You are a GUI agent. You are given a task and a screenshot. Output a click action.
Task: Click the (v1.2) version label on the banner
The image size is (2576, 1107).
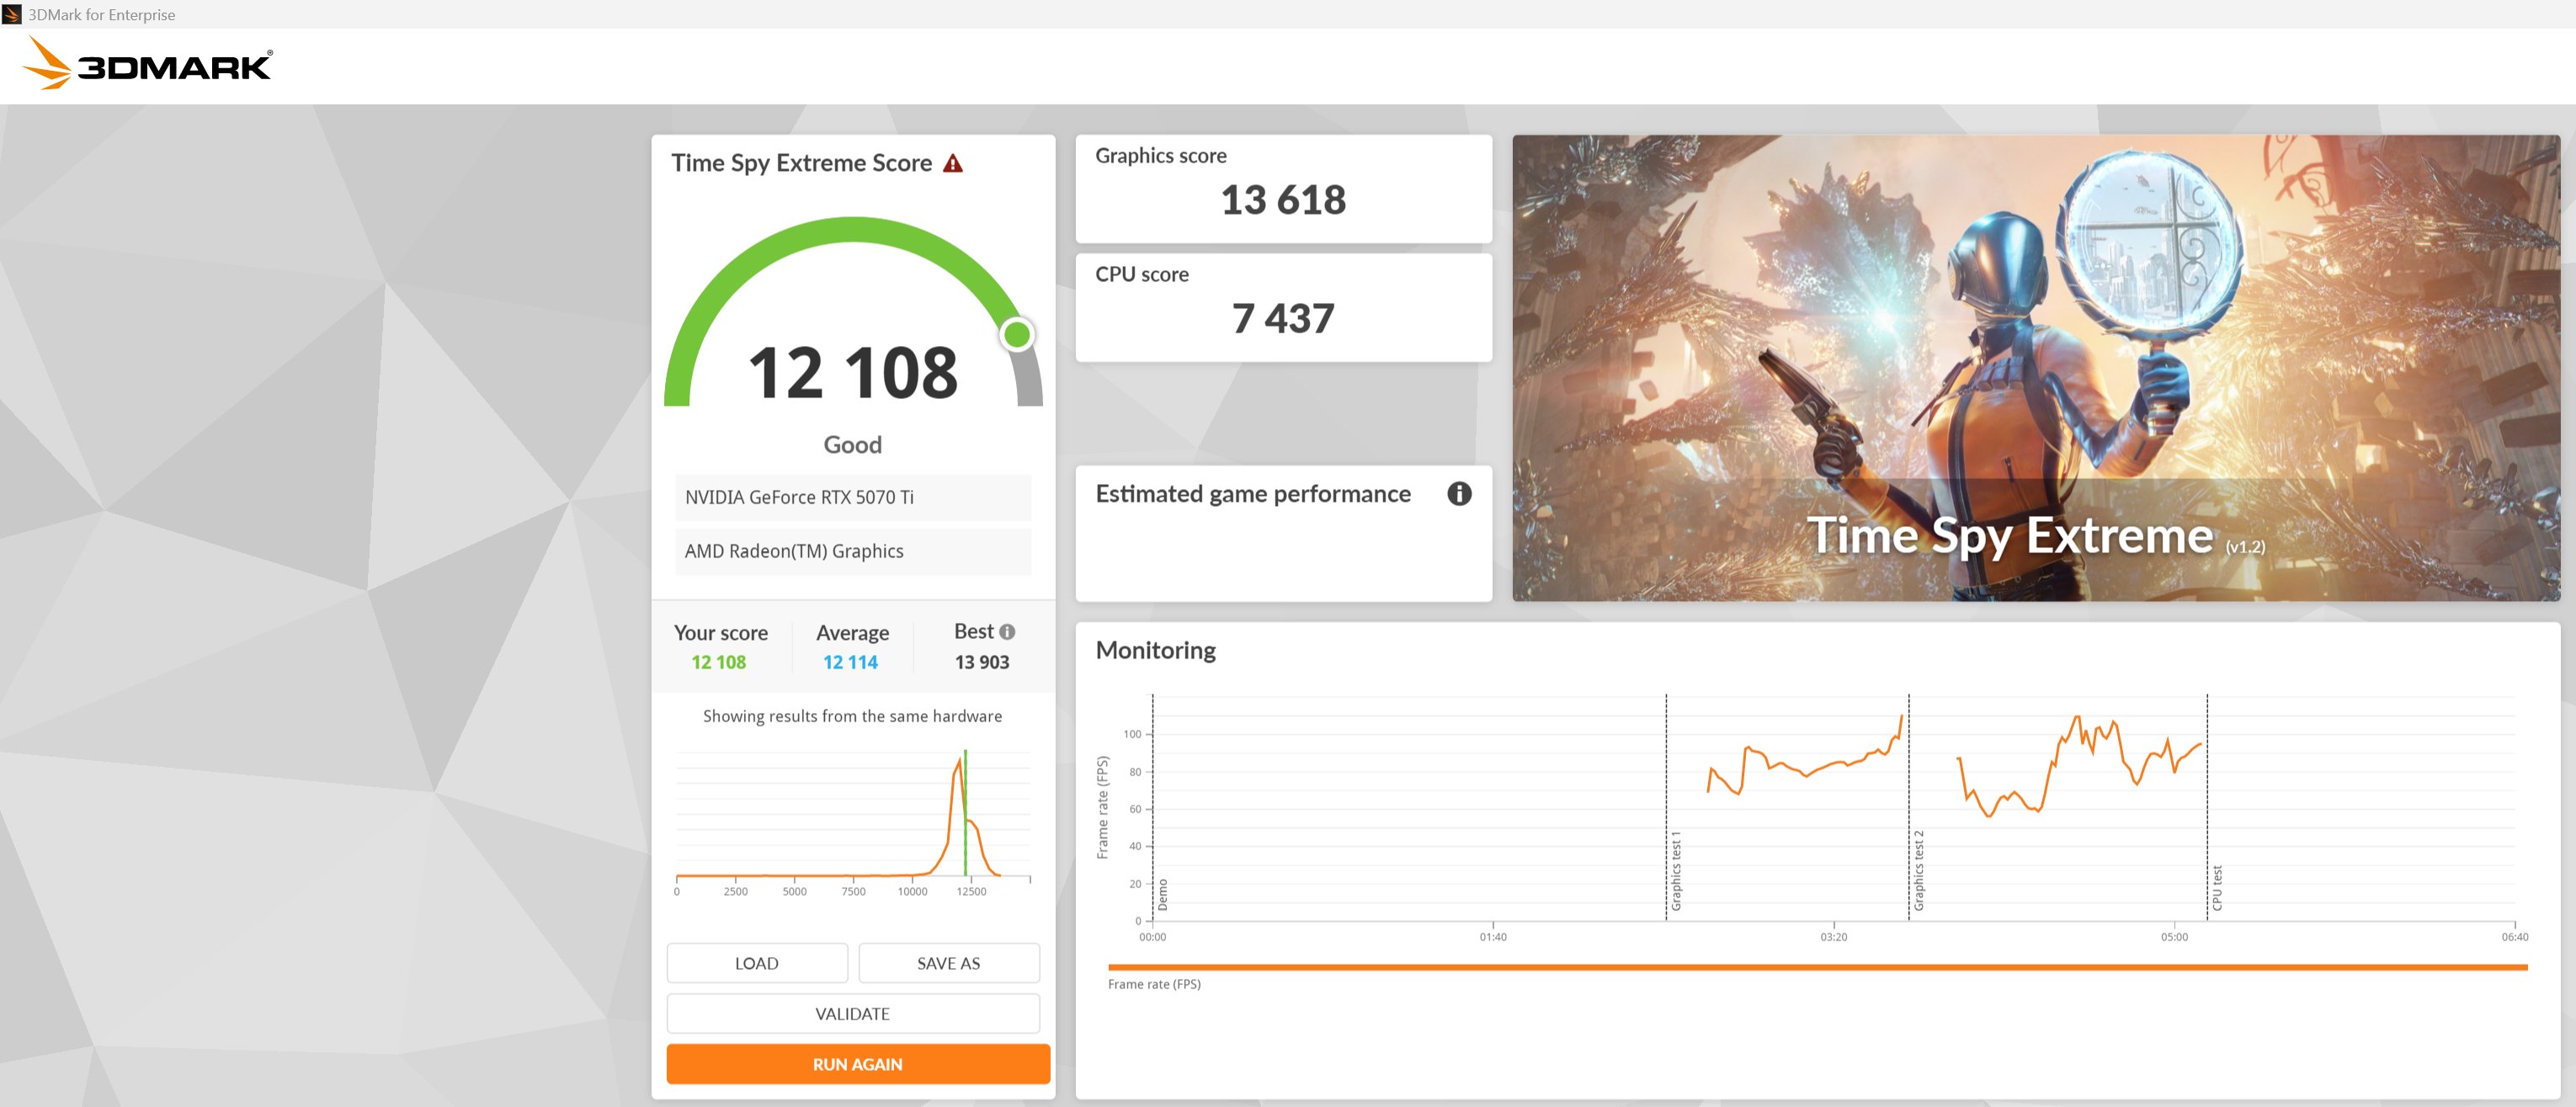(2245, 547)
